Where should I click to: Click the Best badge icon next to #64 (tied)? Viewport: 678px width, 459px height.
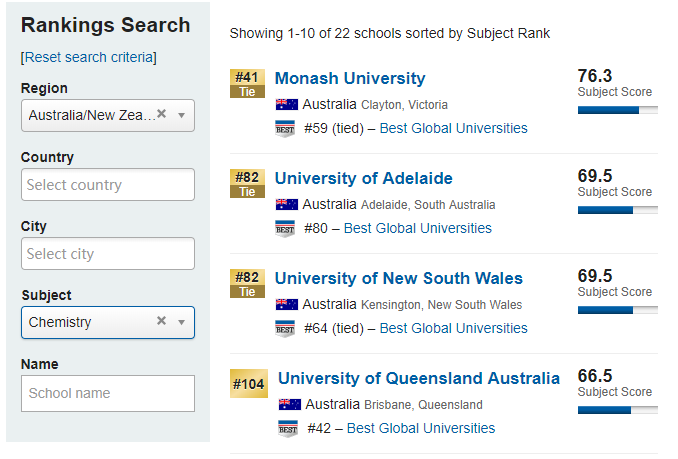coord(285,329)
